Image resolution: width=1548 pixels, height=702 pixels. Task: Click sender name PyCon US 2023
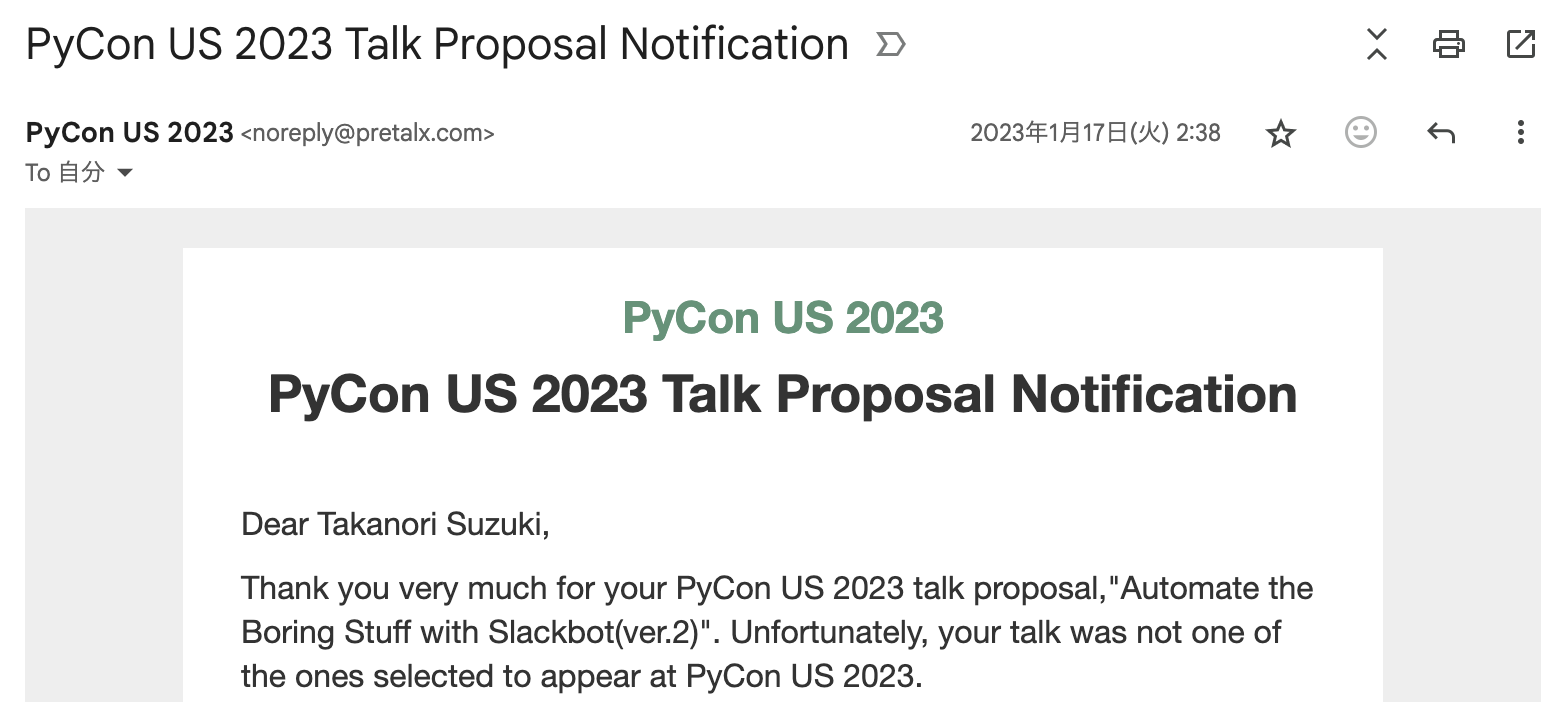129,132
